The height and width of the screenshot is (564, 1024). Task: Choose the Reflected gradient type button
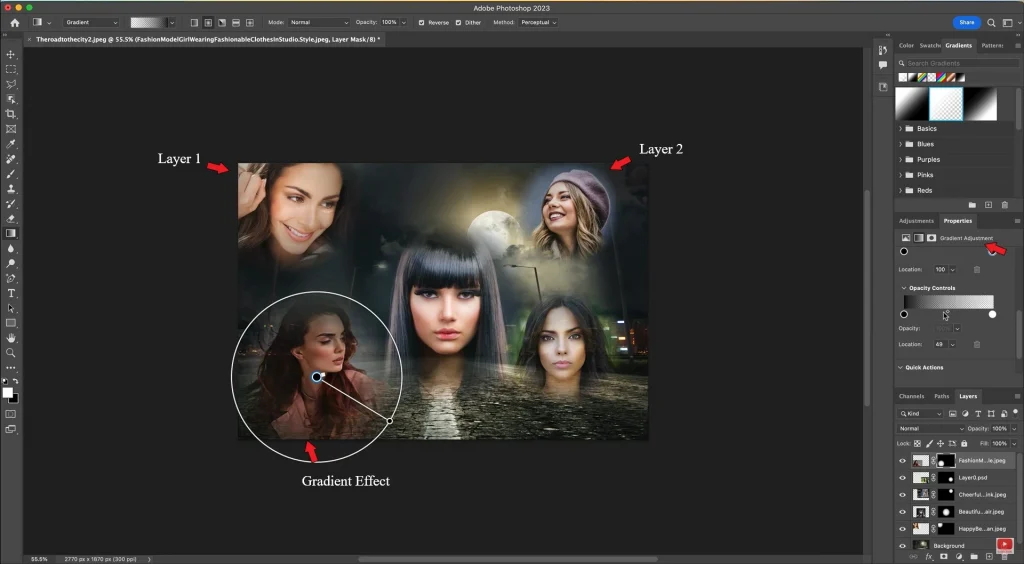pyautogui.click(x=236, y=22)
